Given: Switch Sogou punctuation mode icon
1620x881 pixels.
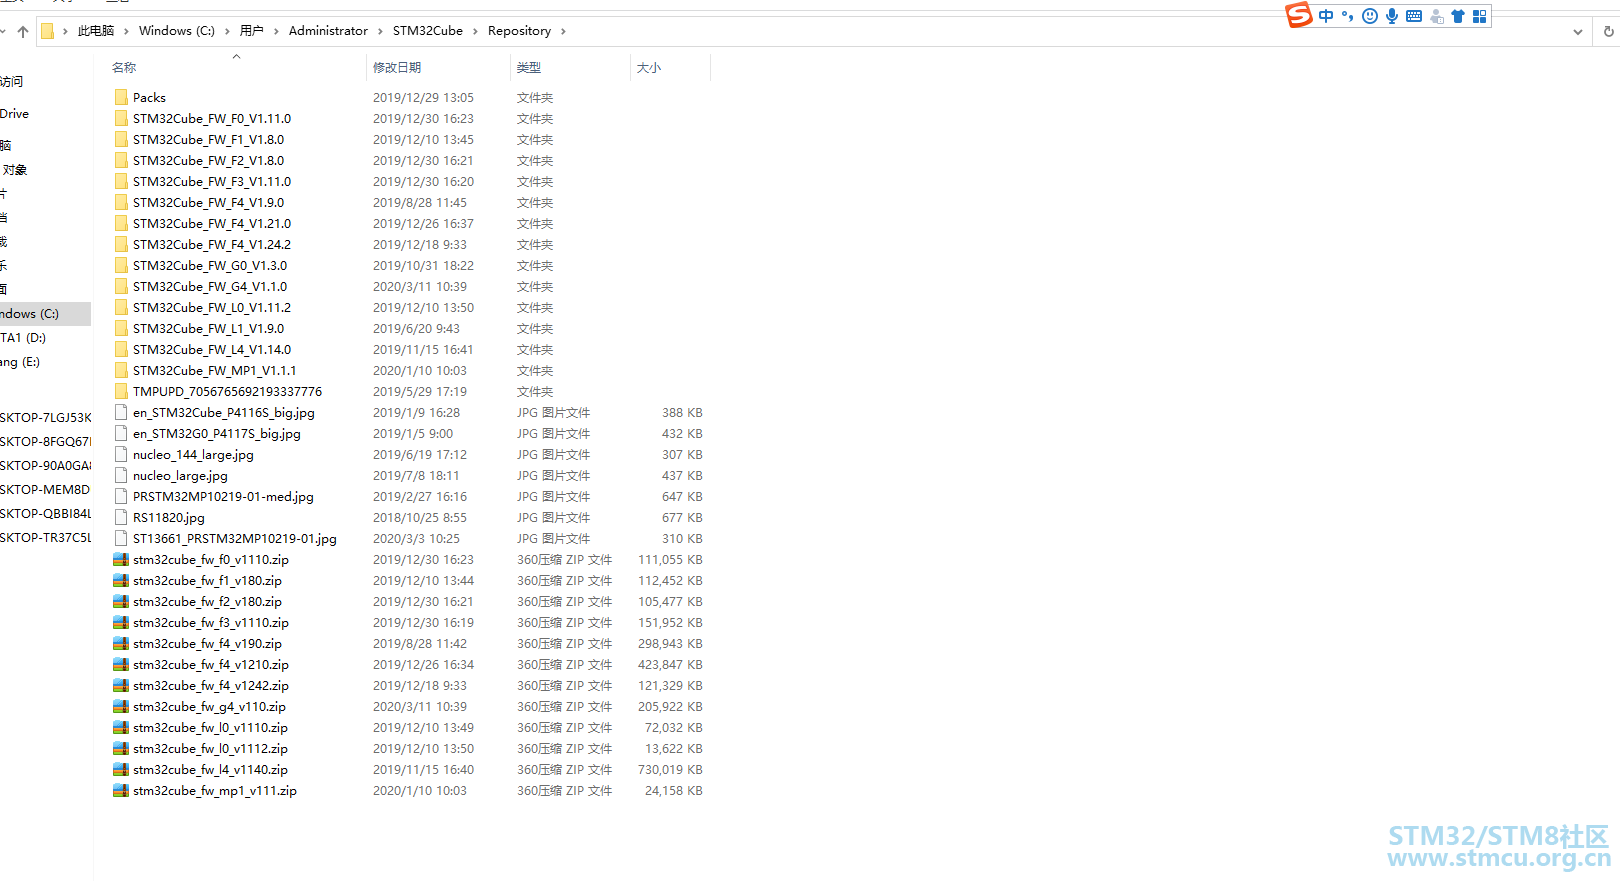Looking at the screenshot, I should coord(1348,16).
